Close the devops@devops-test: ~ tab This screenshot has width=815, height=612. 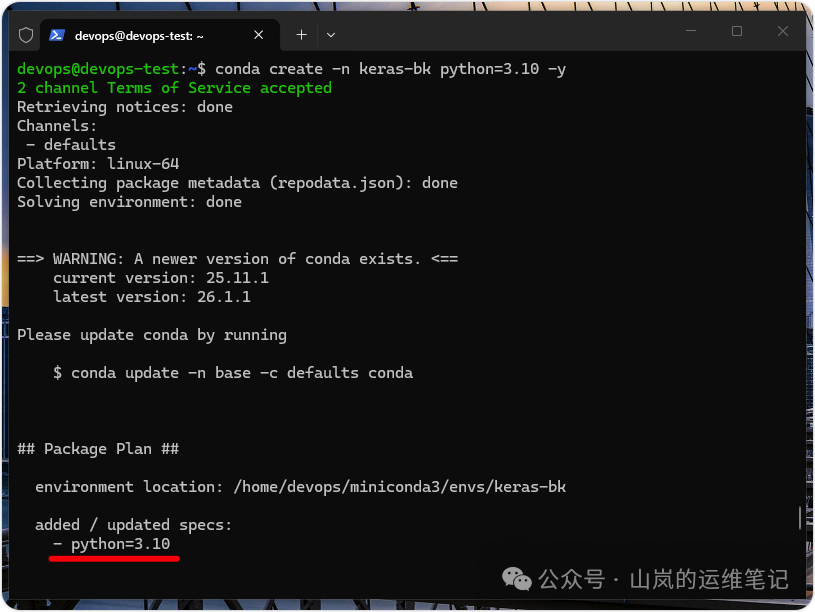[258, 34]
